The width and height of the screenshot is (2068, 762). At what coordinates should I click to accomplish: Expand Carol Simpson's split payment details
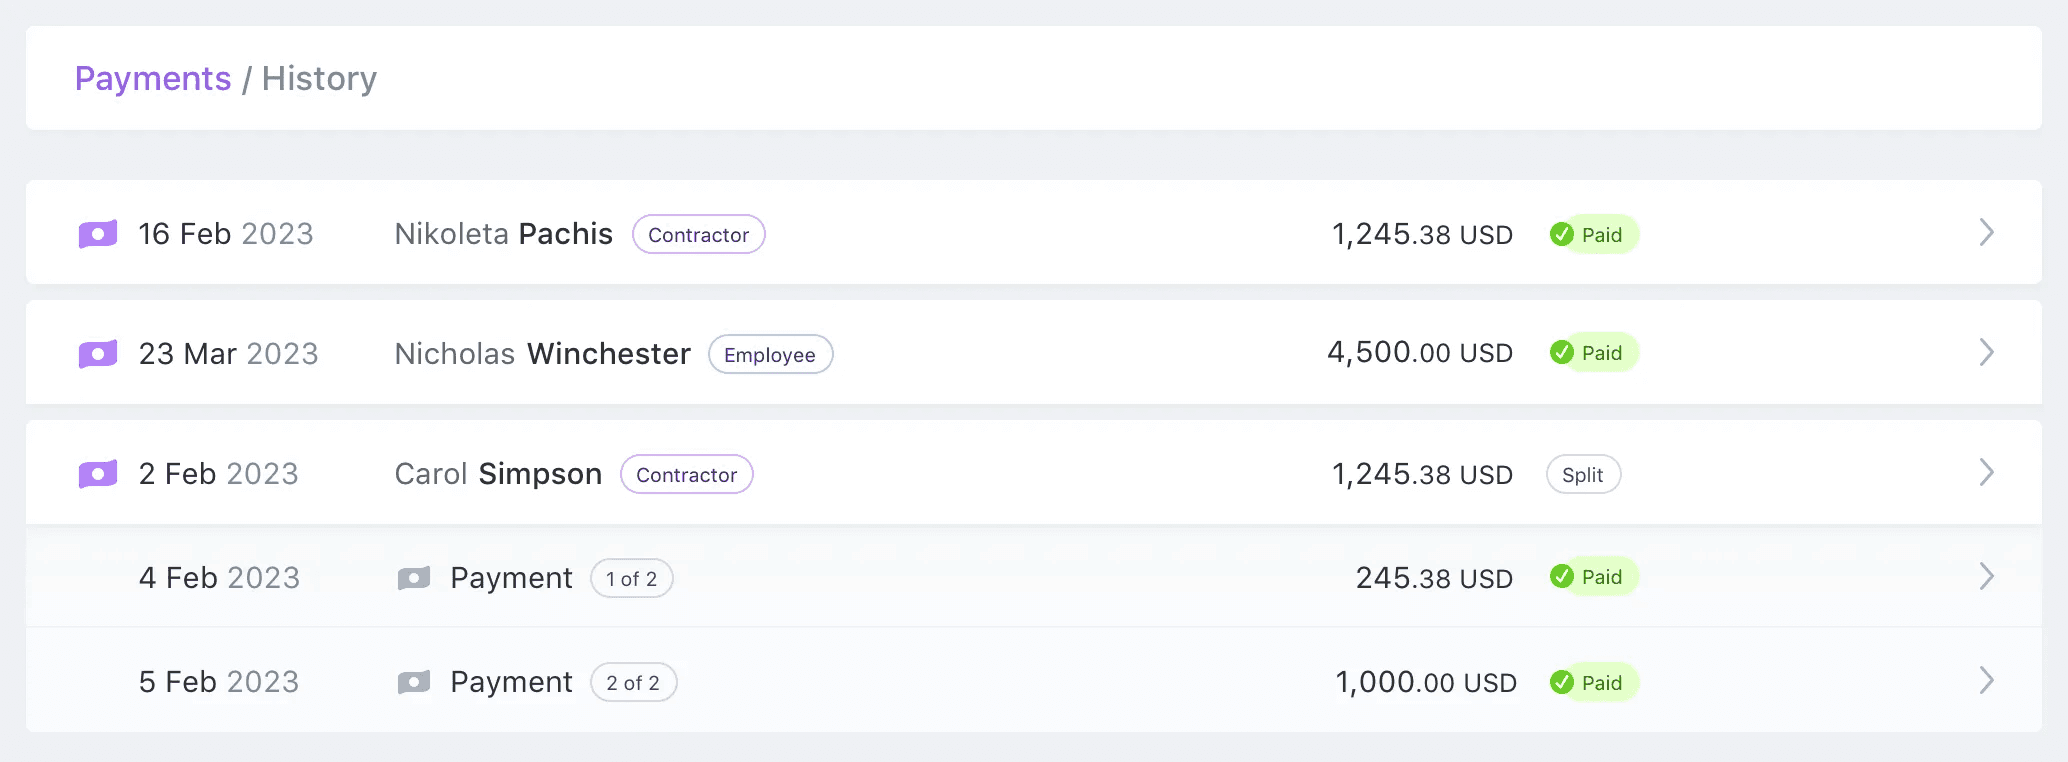(x=1988, y=473)
